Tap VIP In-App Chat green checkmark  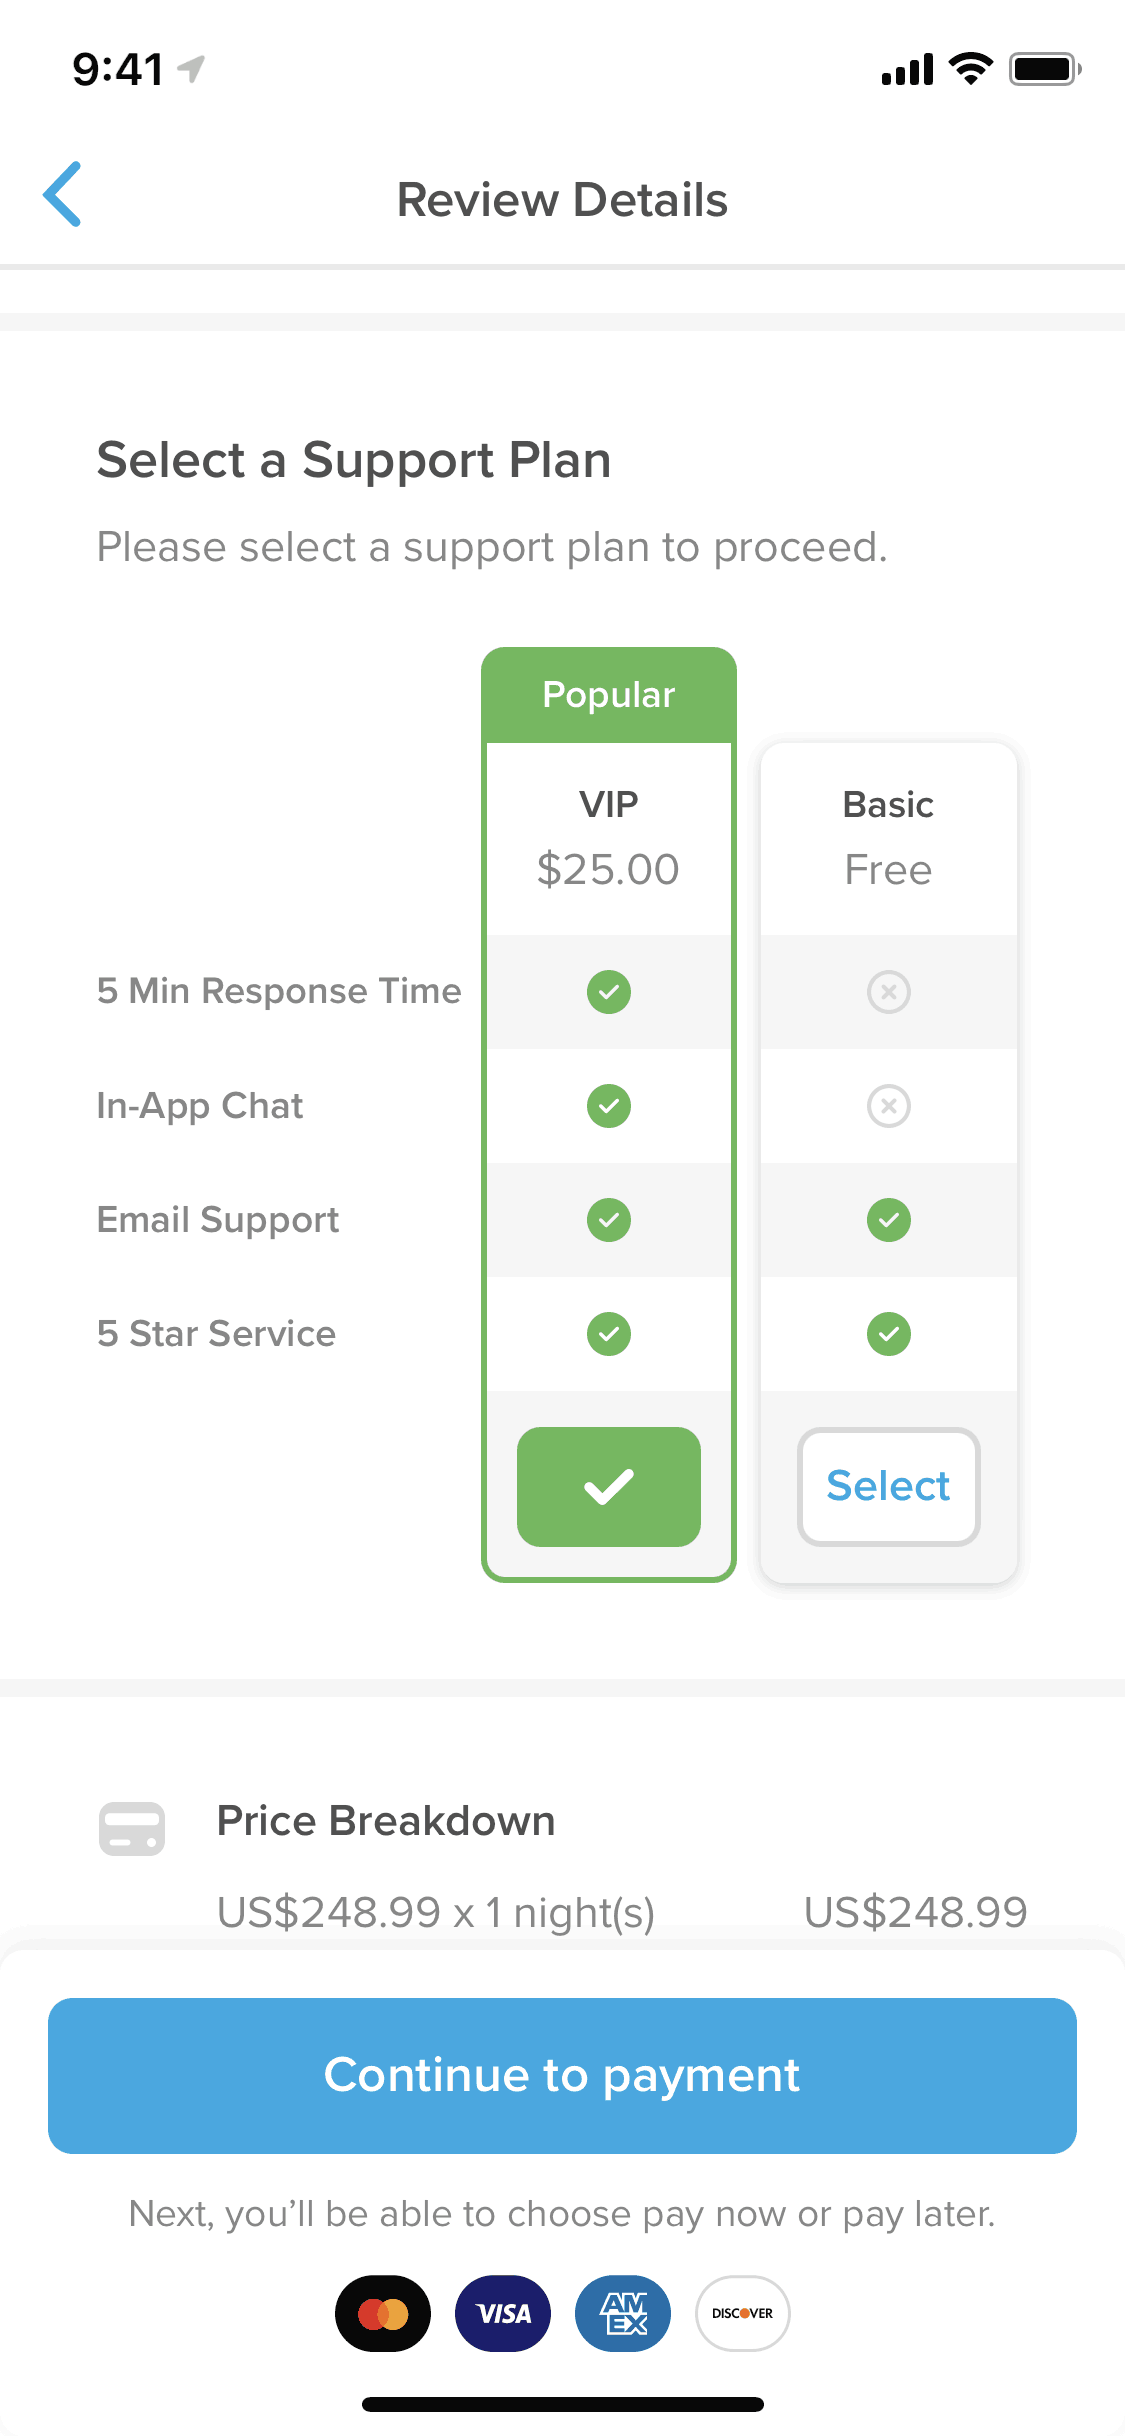609,1106
